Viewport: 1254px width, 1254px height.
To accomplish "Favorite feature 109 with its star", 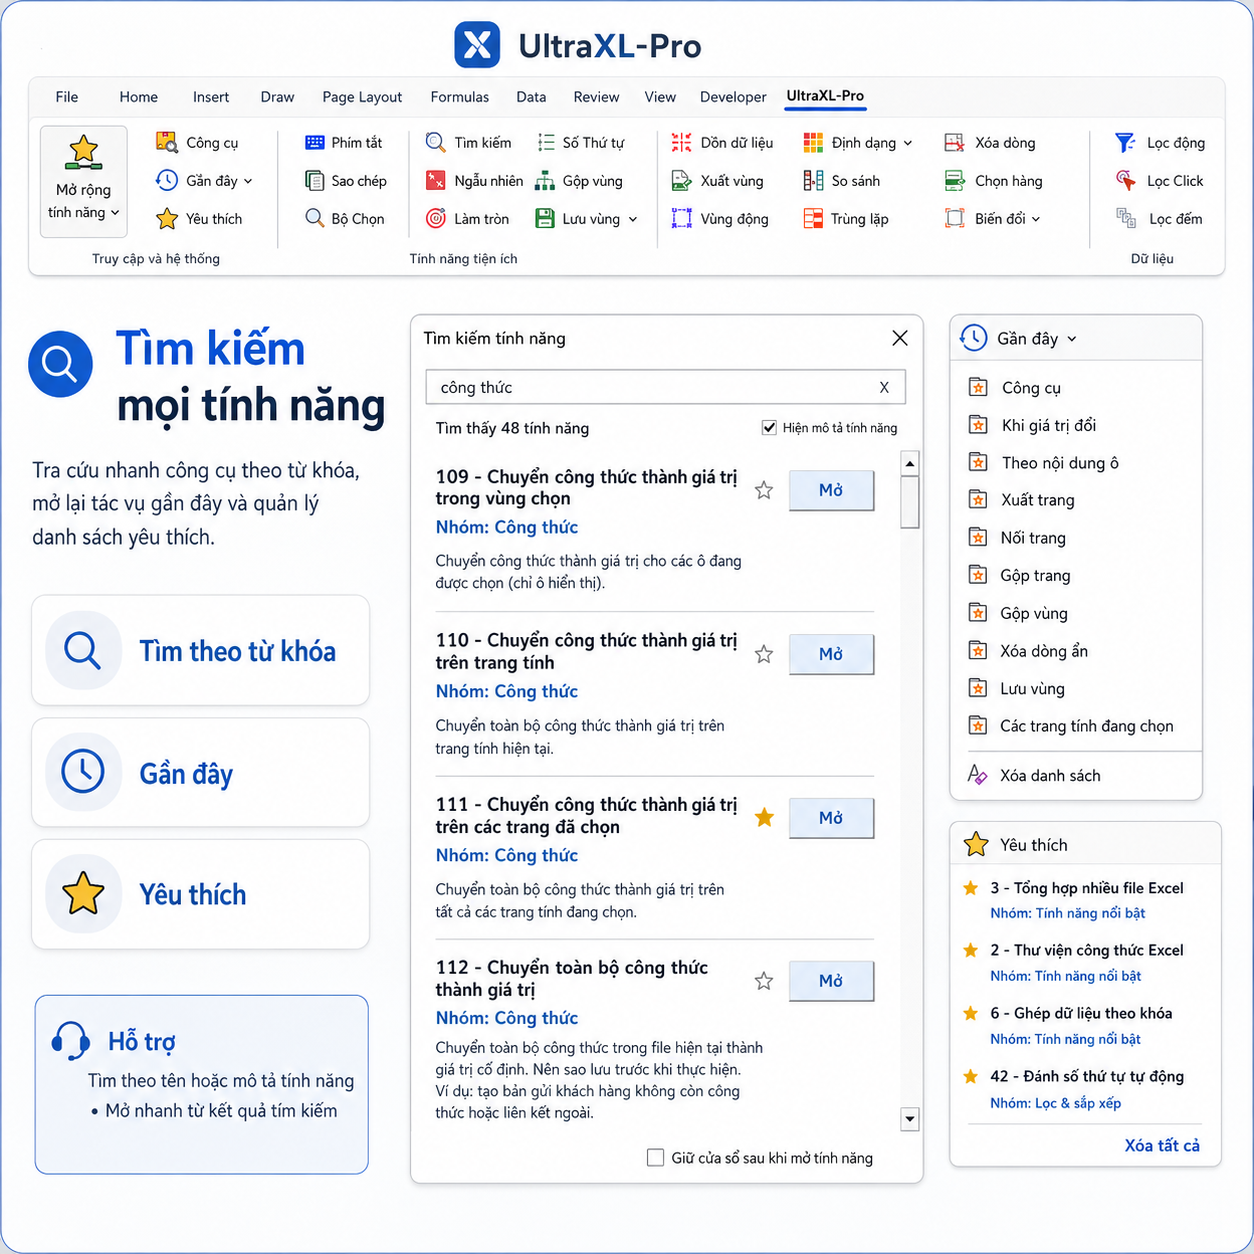I will coord(764,490).
